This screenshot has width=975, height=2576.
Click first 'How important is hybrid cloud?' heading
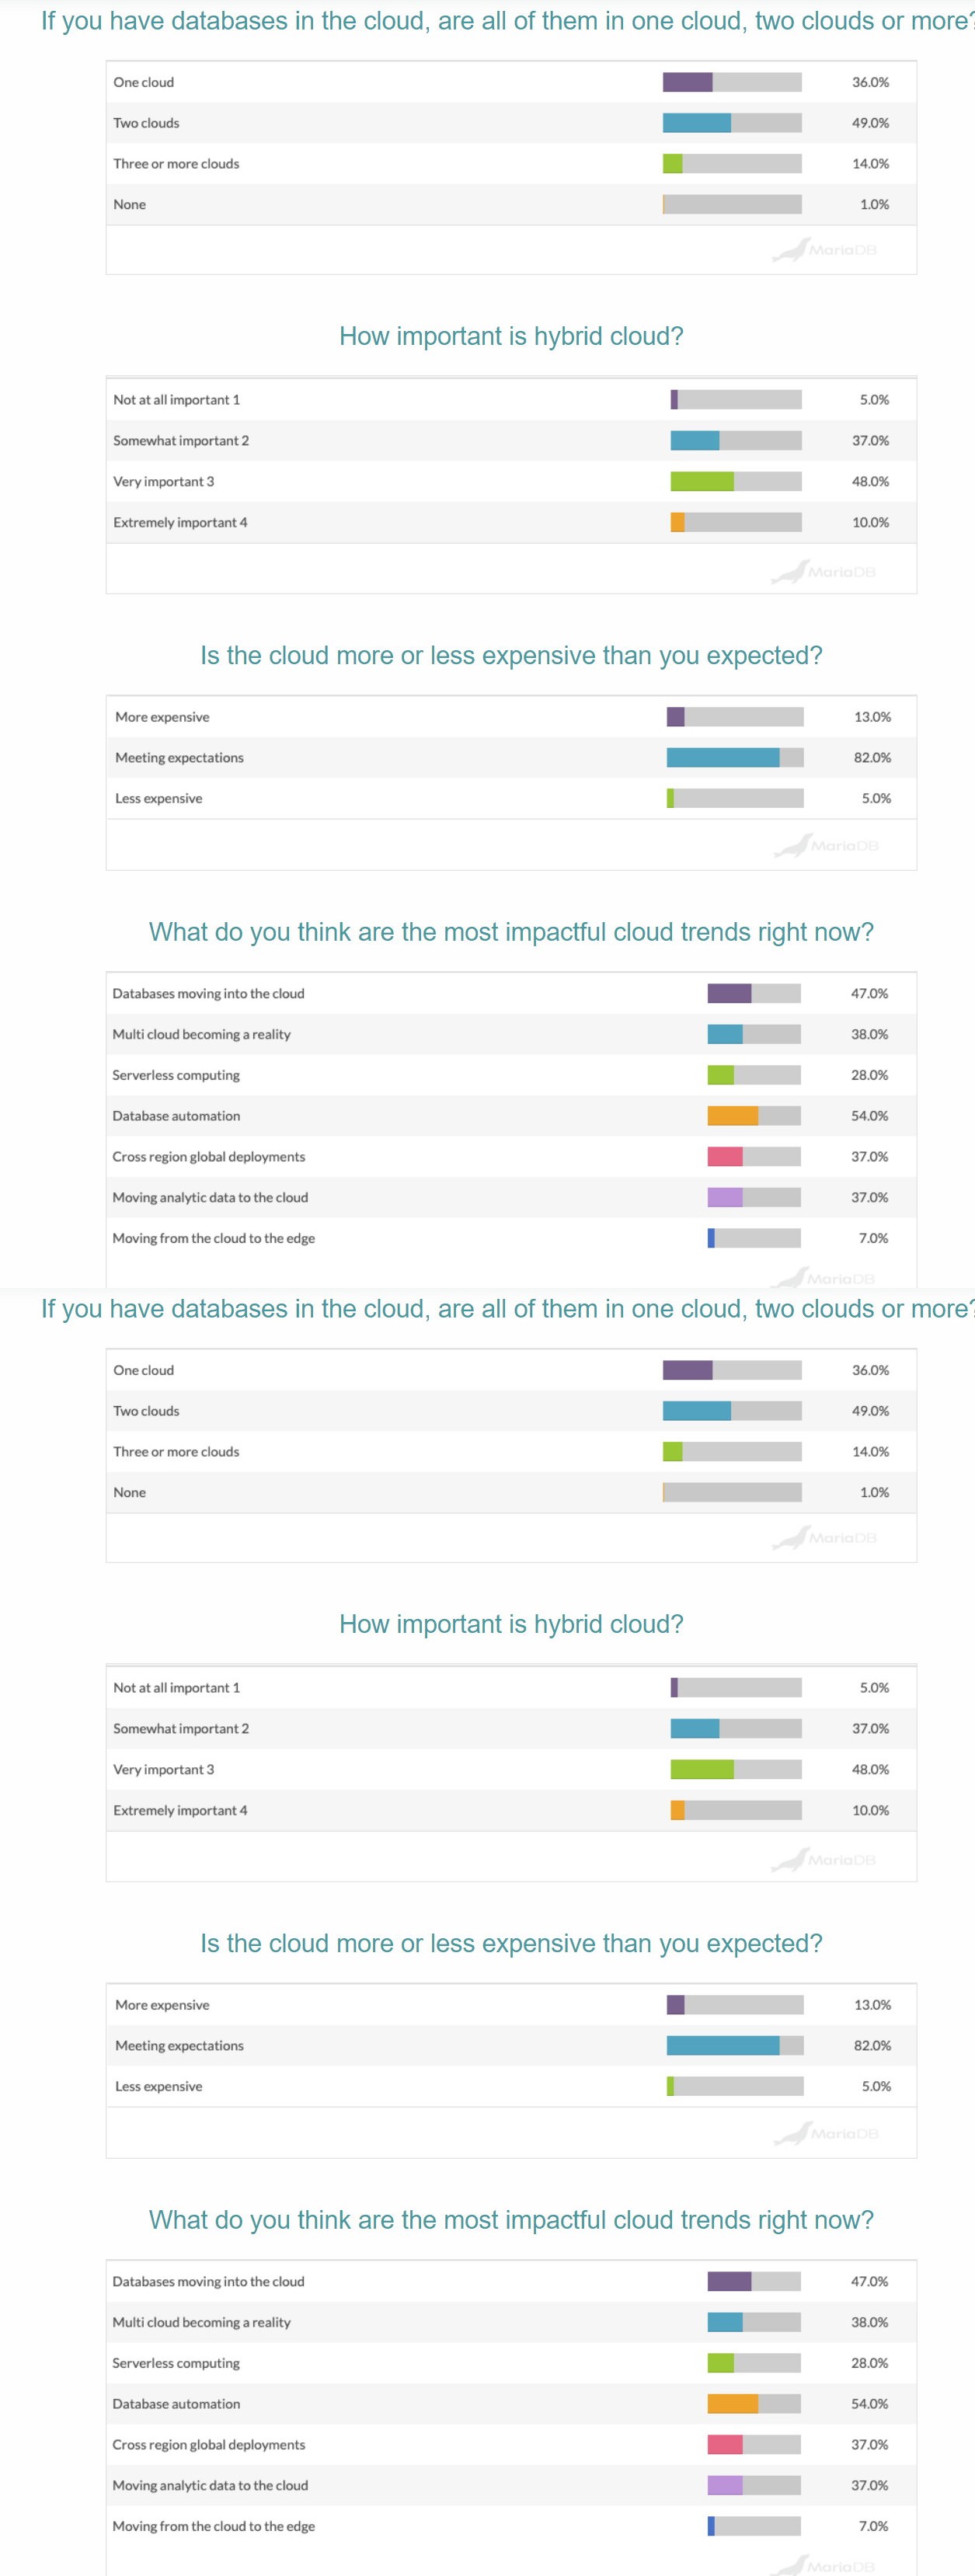511,336
